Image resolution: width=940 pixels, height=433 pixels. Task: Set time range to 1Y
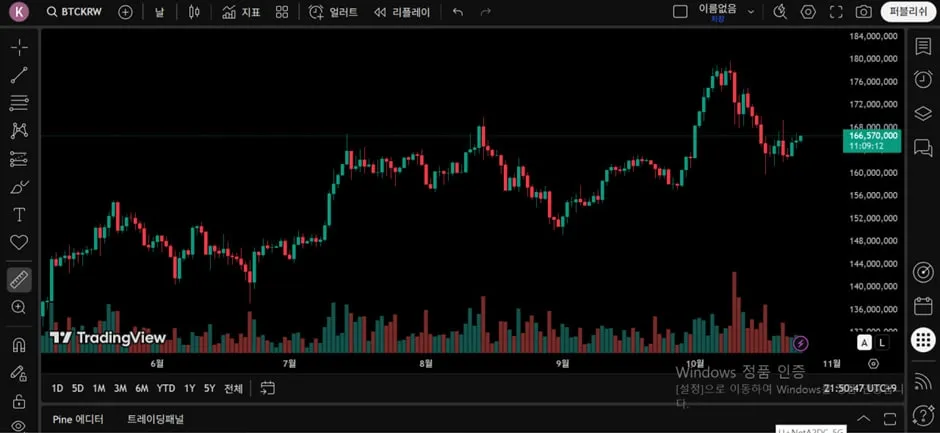pyautogui.click(x=189, y=389)
